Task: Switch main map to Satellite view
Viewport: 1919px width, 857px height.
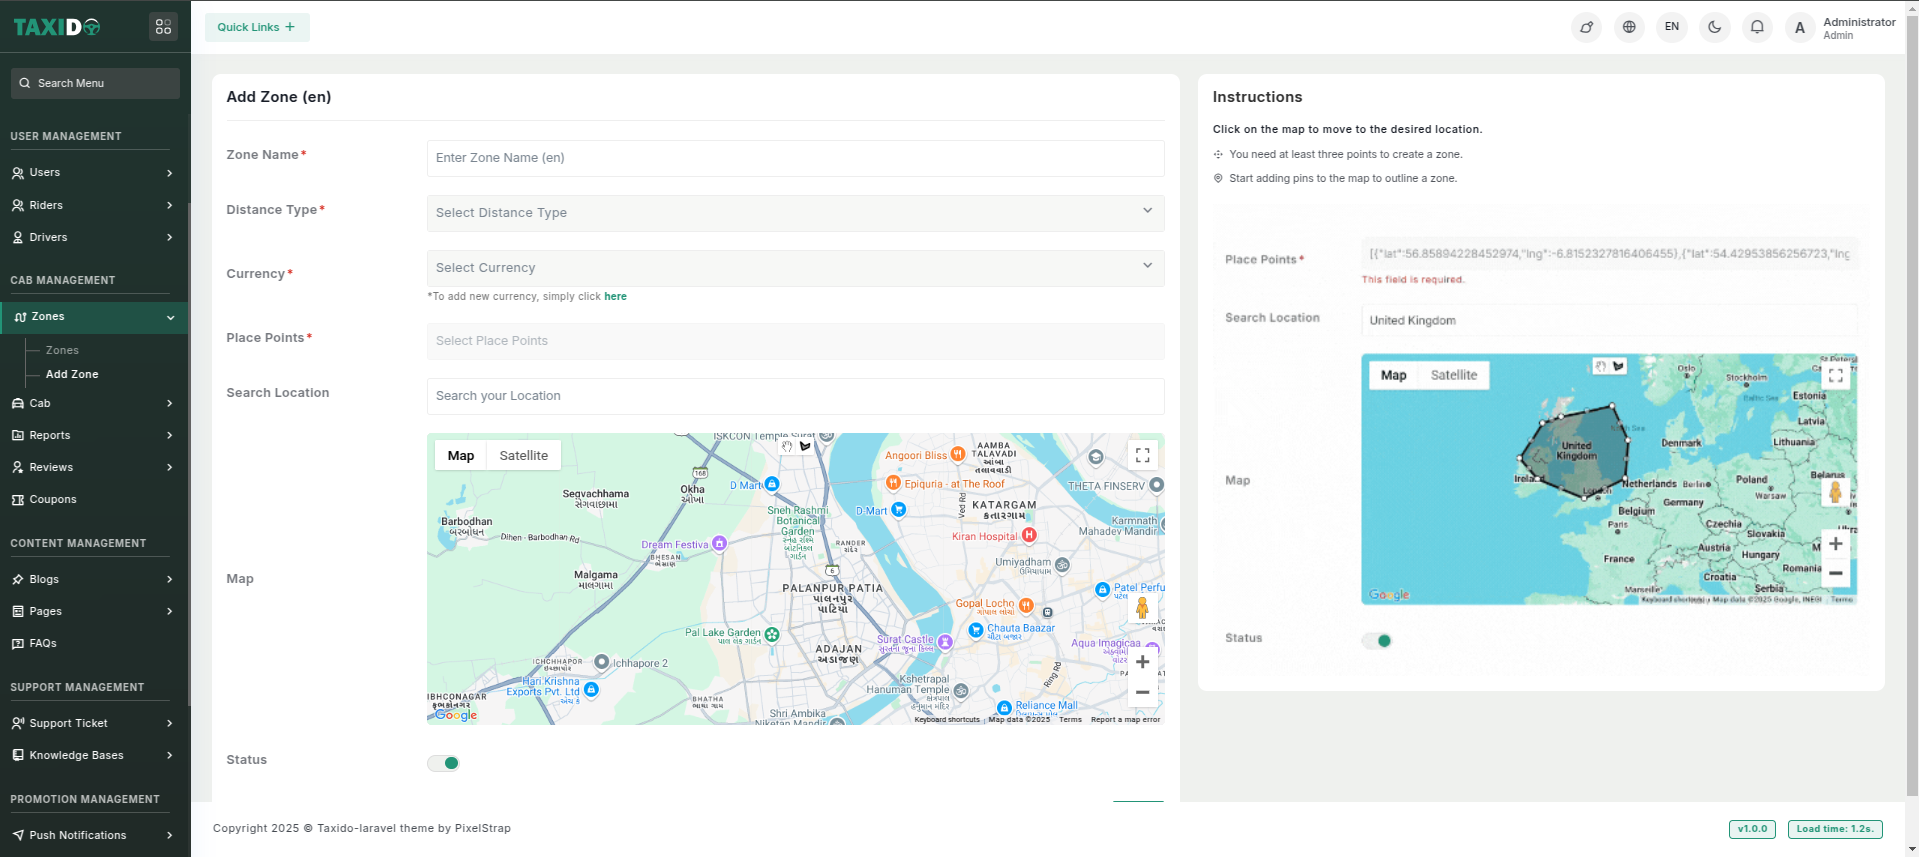Action: (x=523, y=456)
